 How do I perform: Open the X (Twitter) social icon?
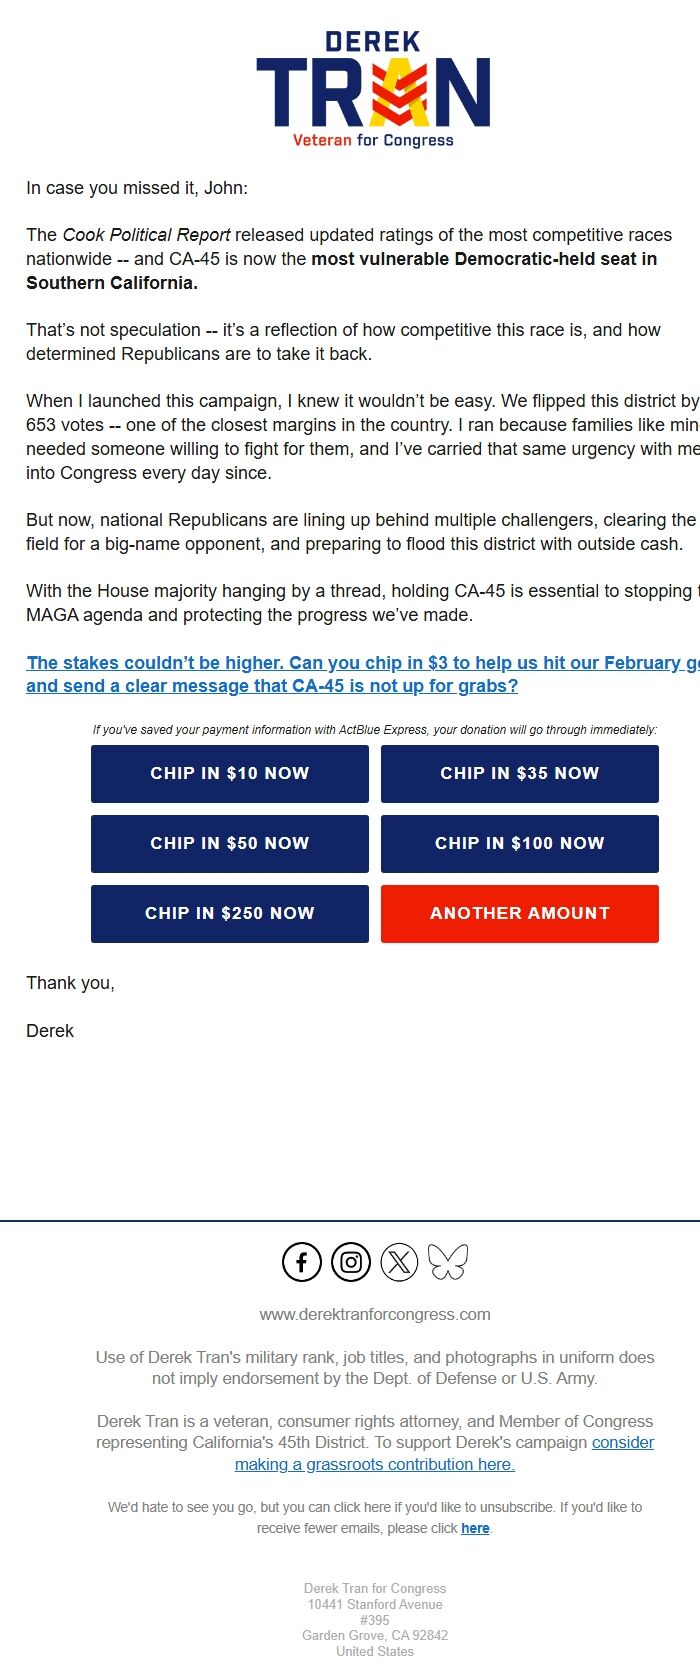coord(399,1262)
